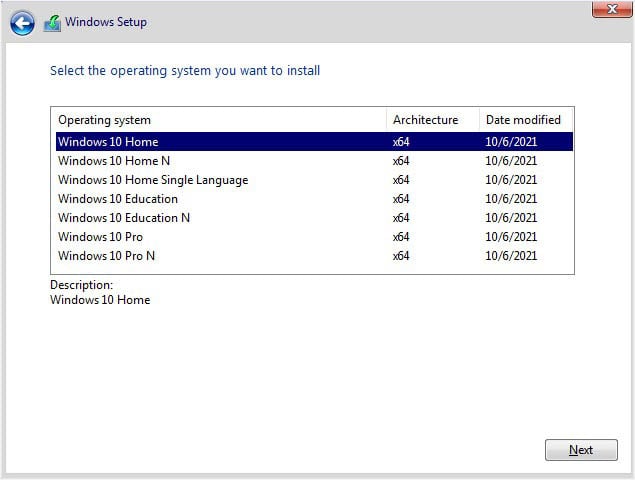Click the x64 cell of Windows 10 Education
Screen dimensions: 635x480
tap(401, 199)
